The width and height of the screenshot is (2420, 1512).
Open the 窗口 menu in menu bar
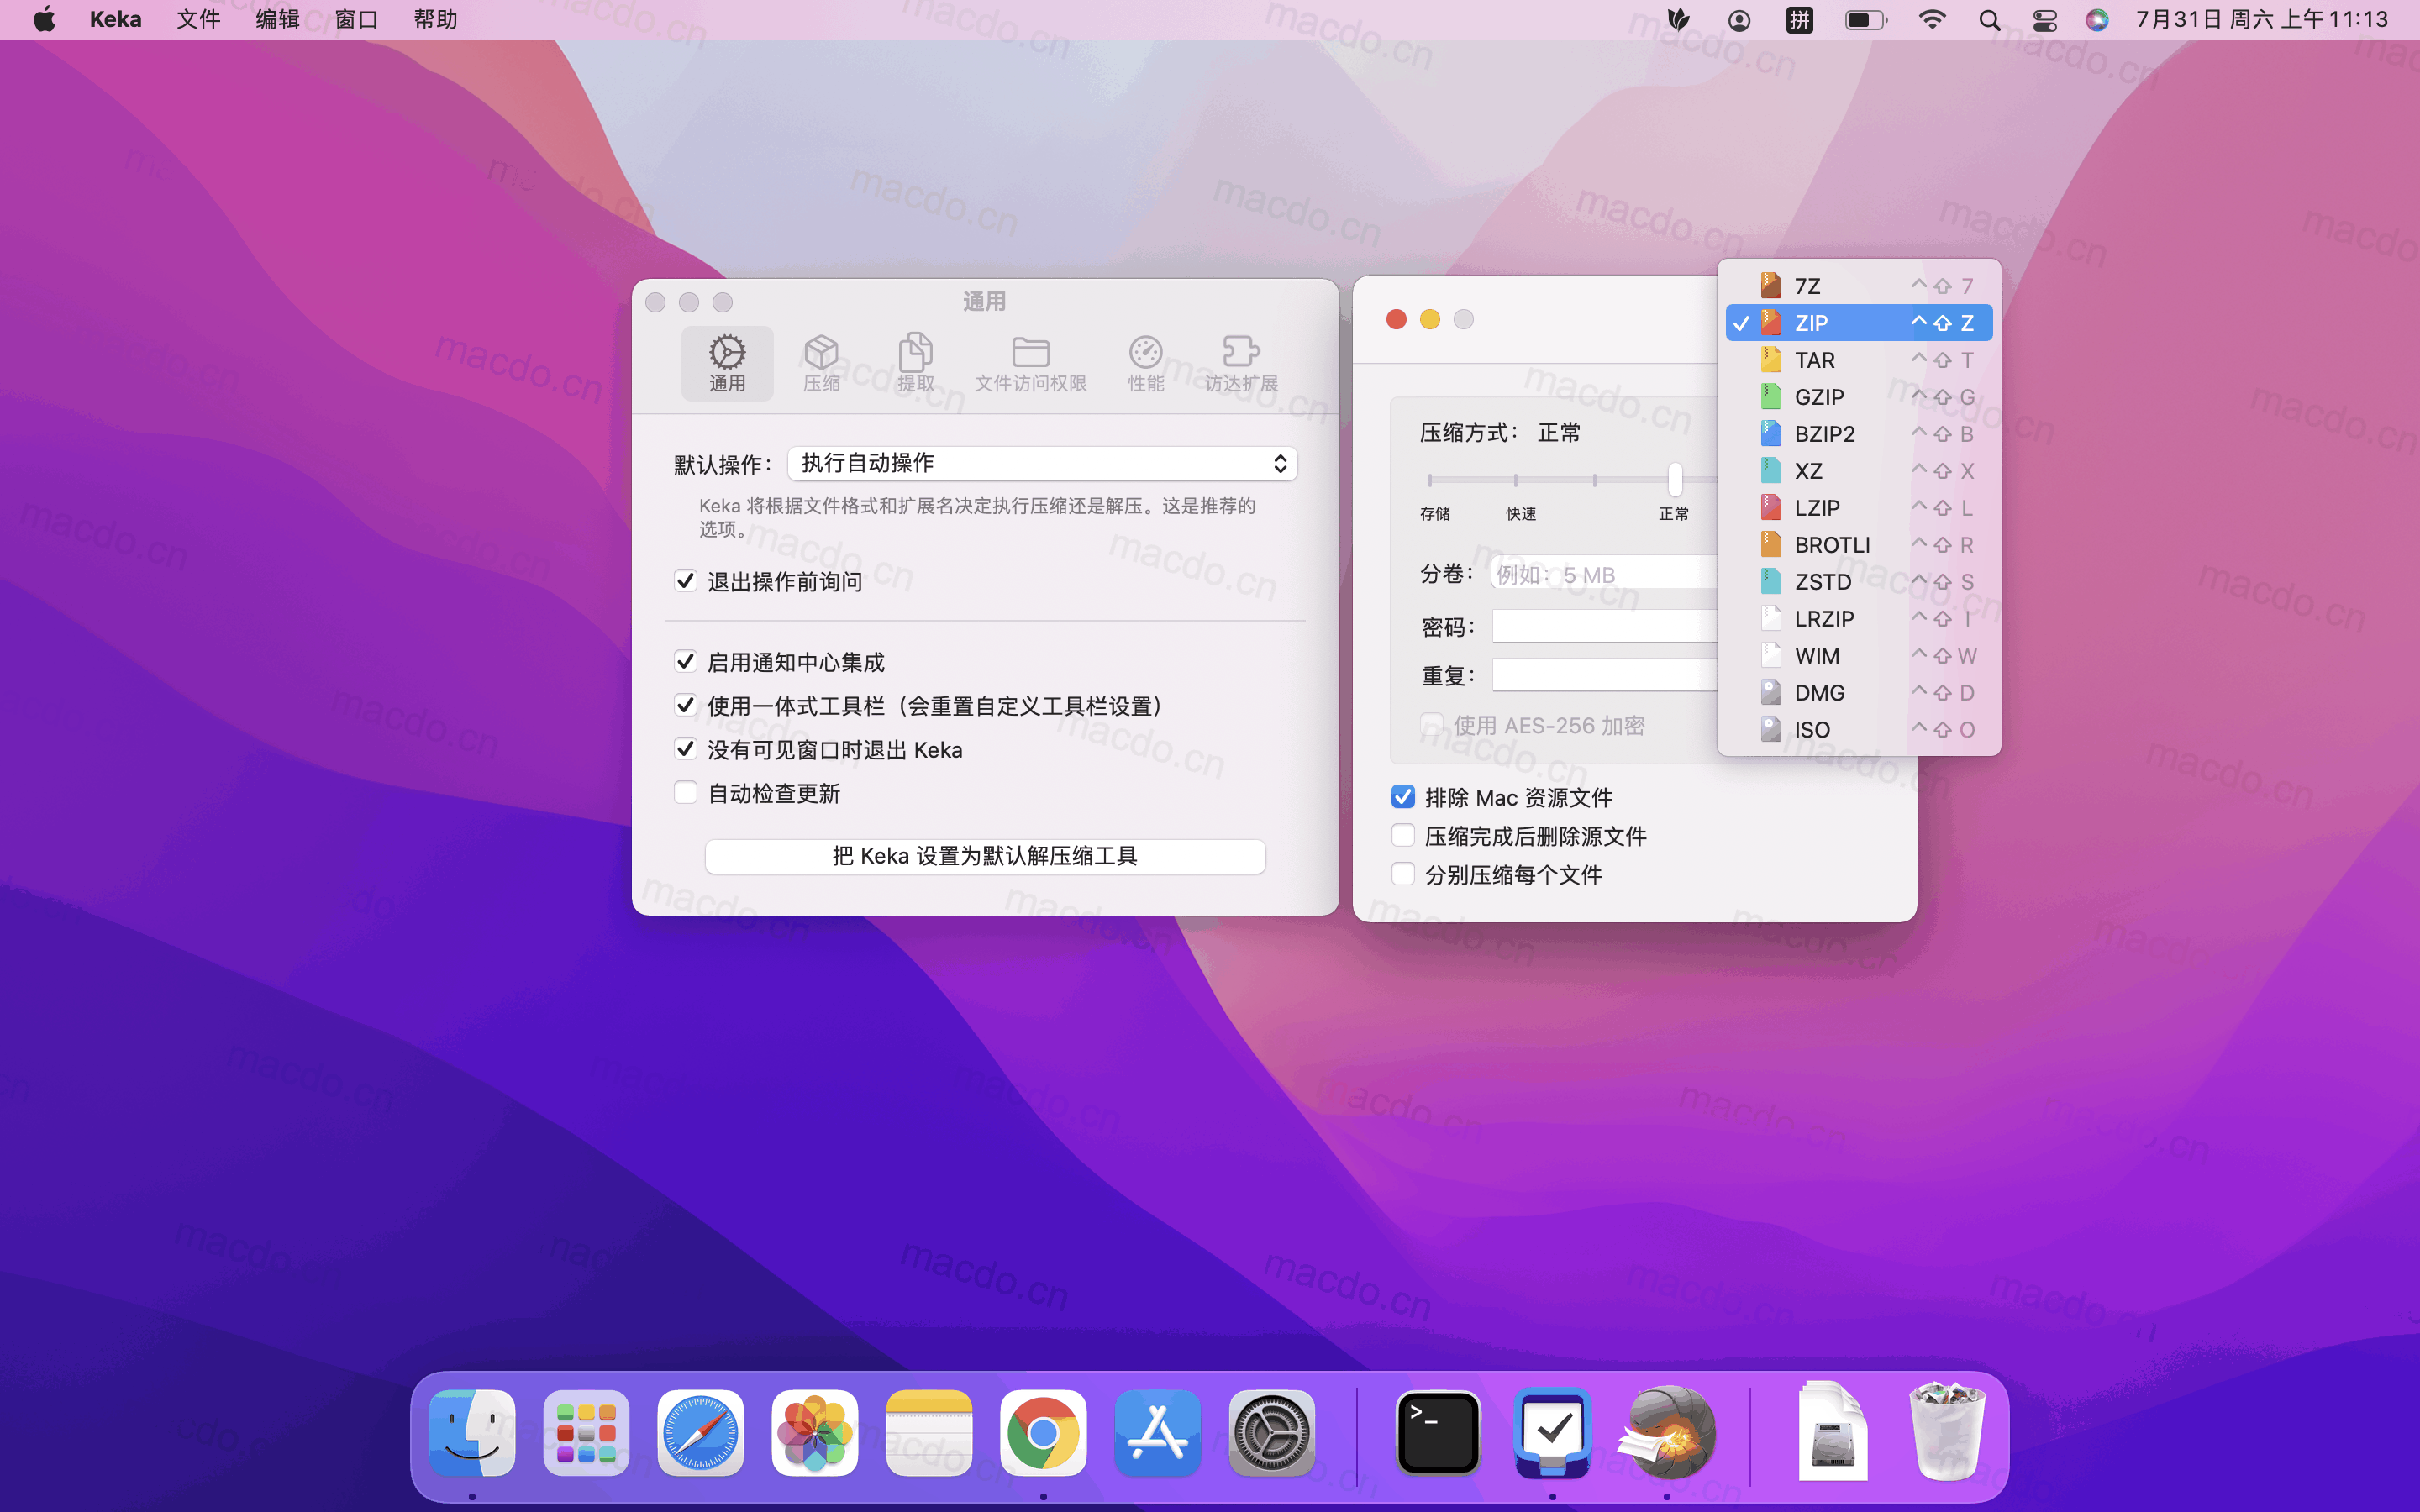pos(356,20)
